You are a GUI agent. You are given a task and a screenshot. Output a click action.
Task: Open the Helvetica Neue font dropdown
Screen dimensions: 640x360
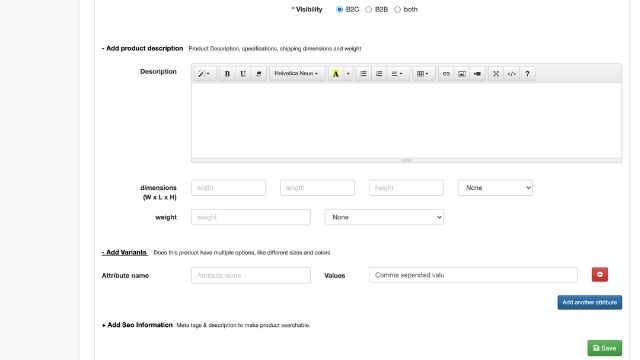pyautogui.click(x=297, y=74)
